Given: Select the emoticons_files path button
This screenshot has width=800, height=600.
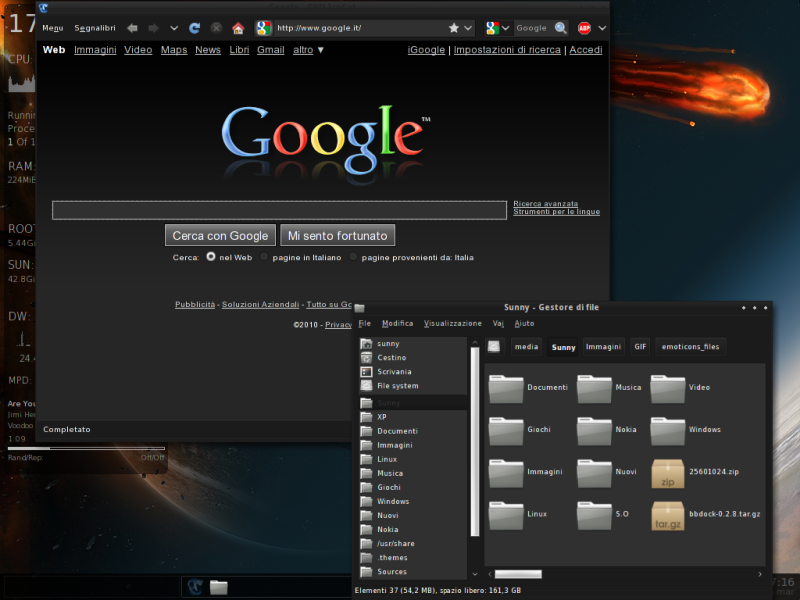Looking at the screenshot, I should (x=690, y=347).
